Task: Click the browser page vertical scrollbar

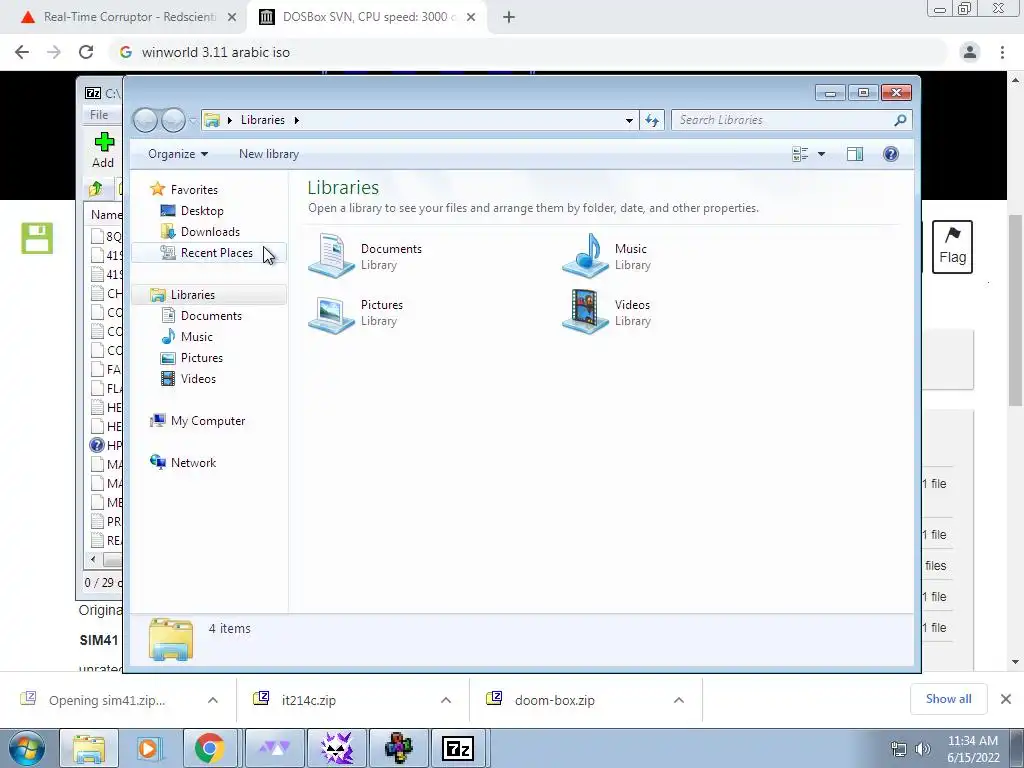Action: (x=1015, y=310)
